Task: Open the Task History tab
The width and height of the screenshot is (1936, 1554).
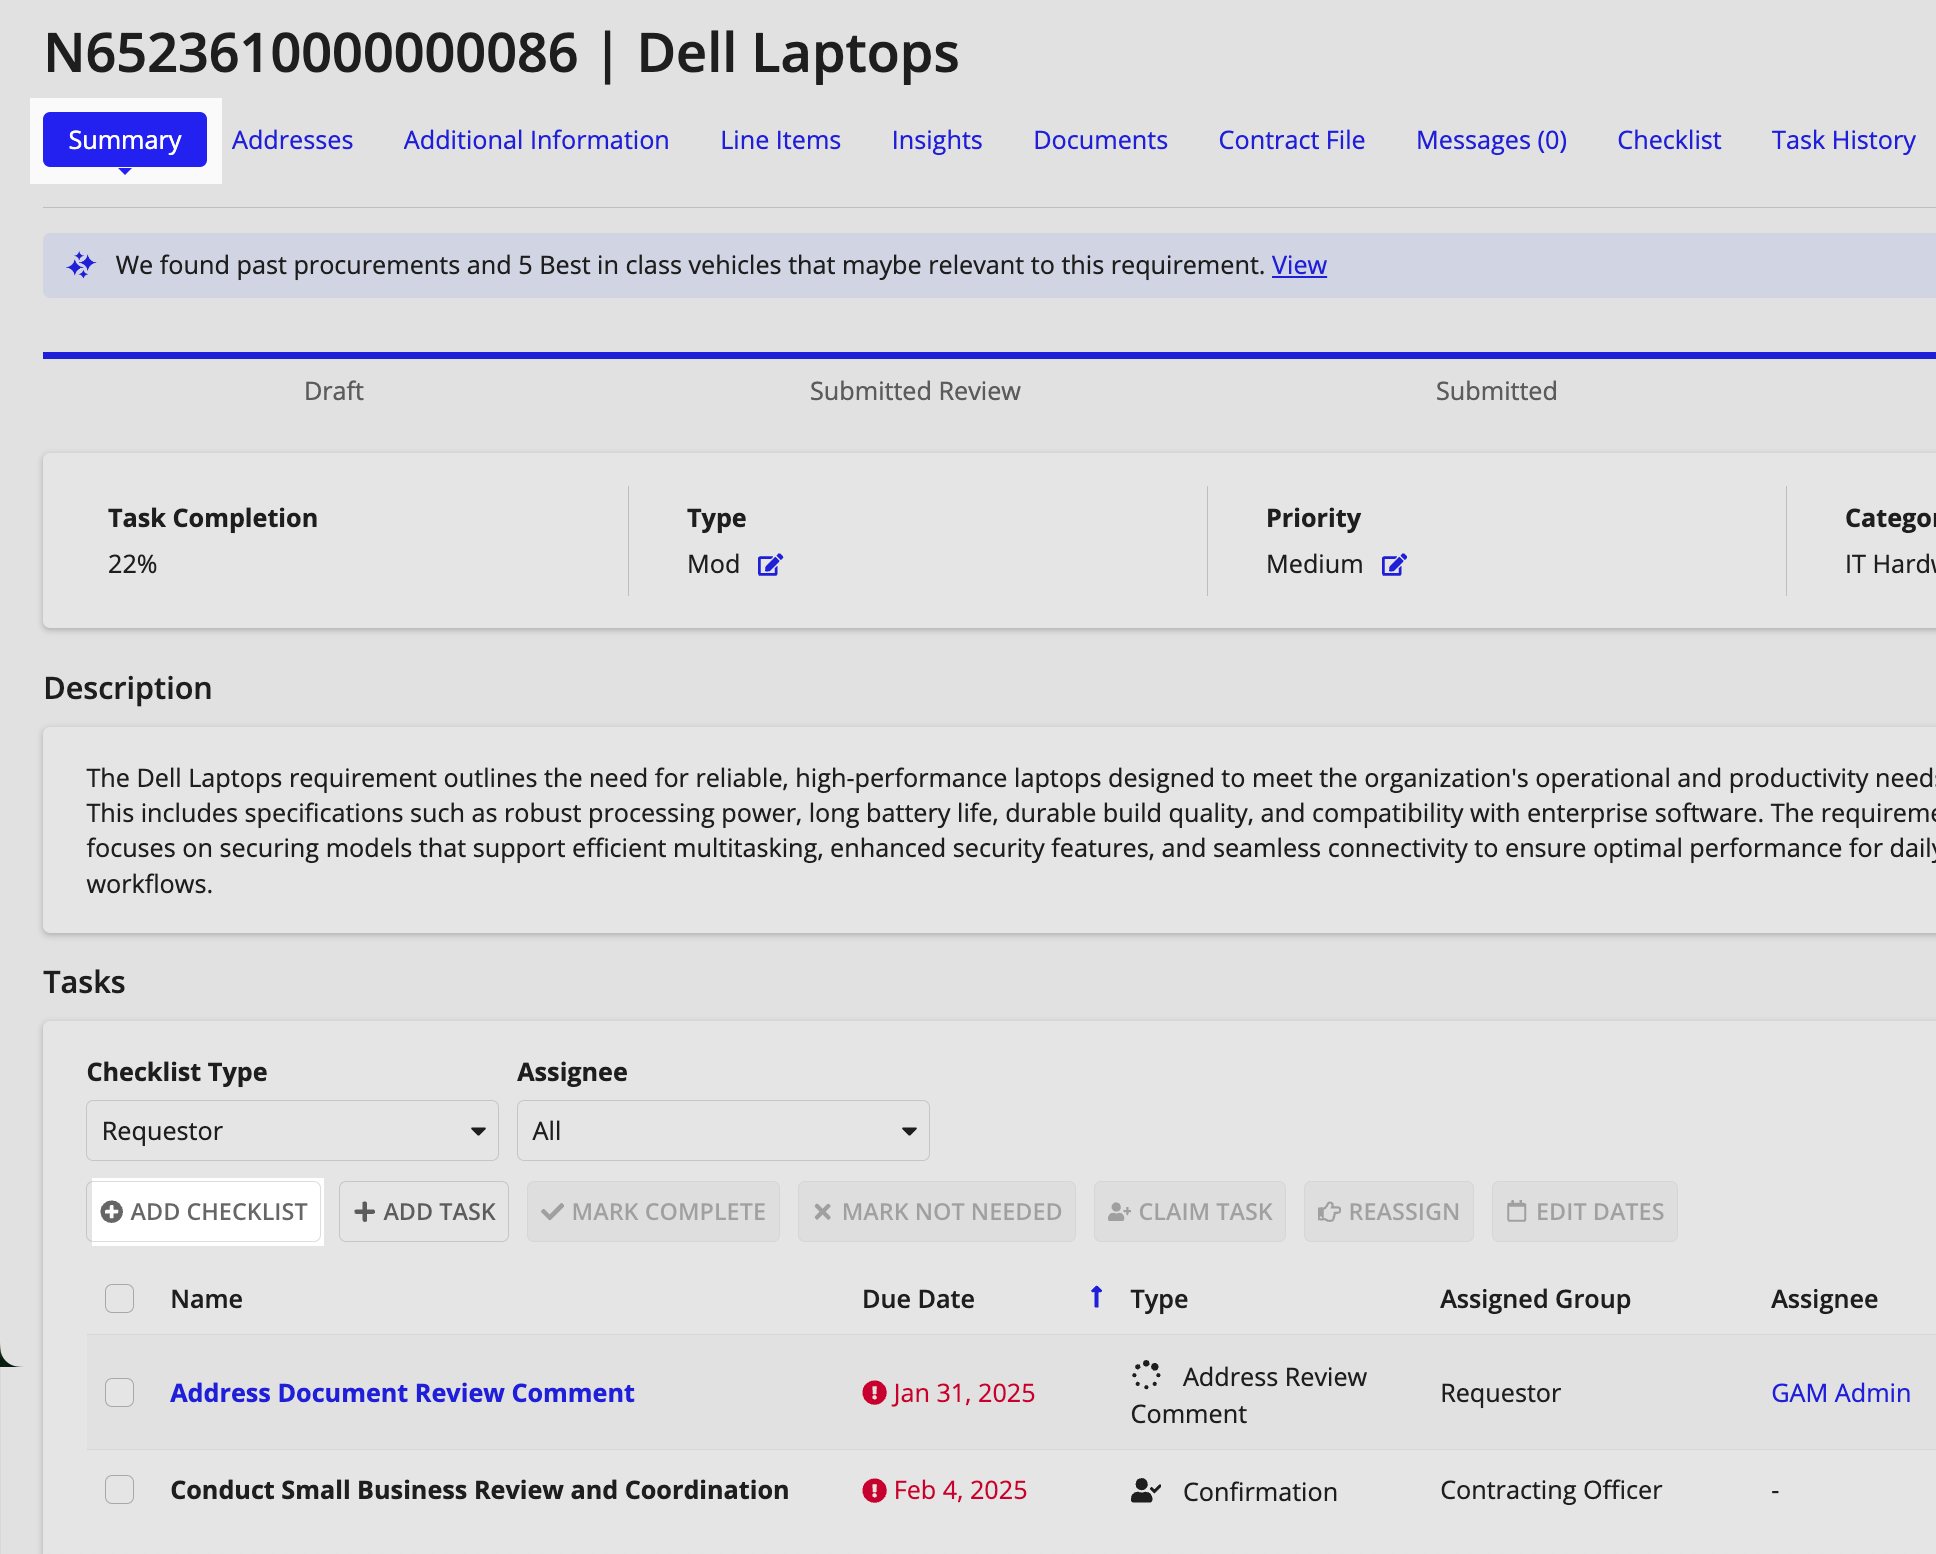Action: [1843, 140]
